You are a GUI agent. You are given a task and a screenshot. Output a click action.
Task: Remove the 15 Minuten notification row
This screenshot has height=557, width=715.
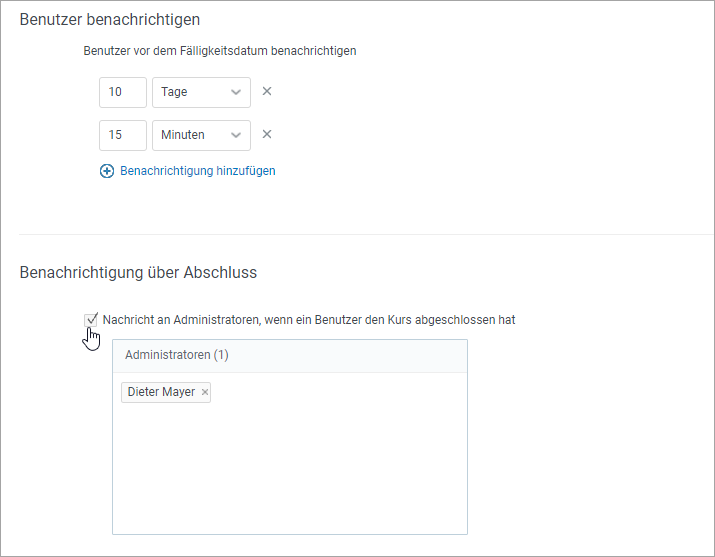[267, 134]
